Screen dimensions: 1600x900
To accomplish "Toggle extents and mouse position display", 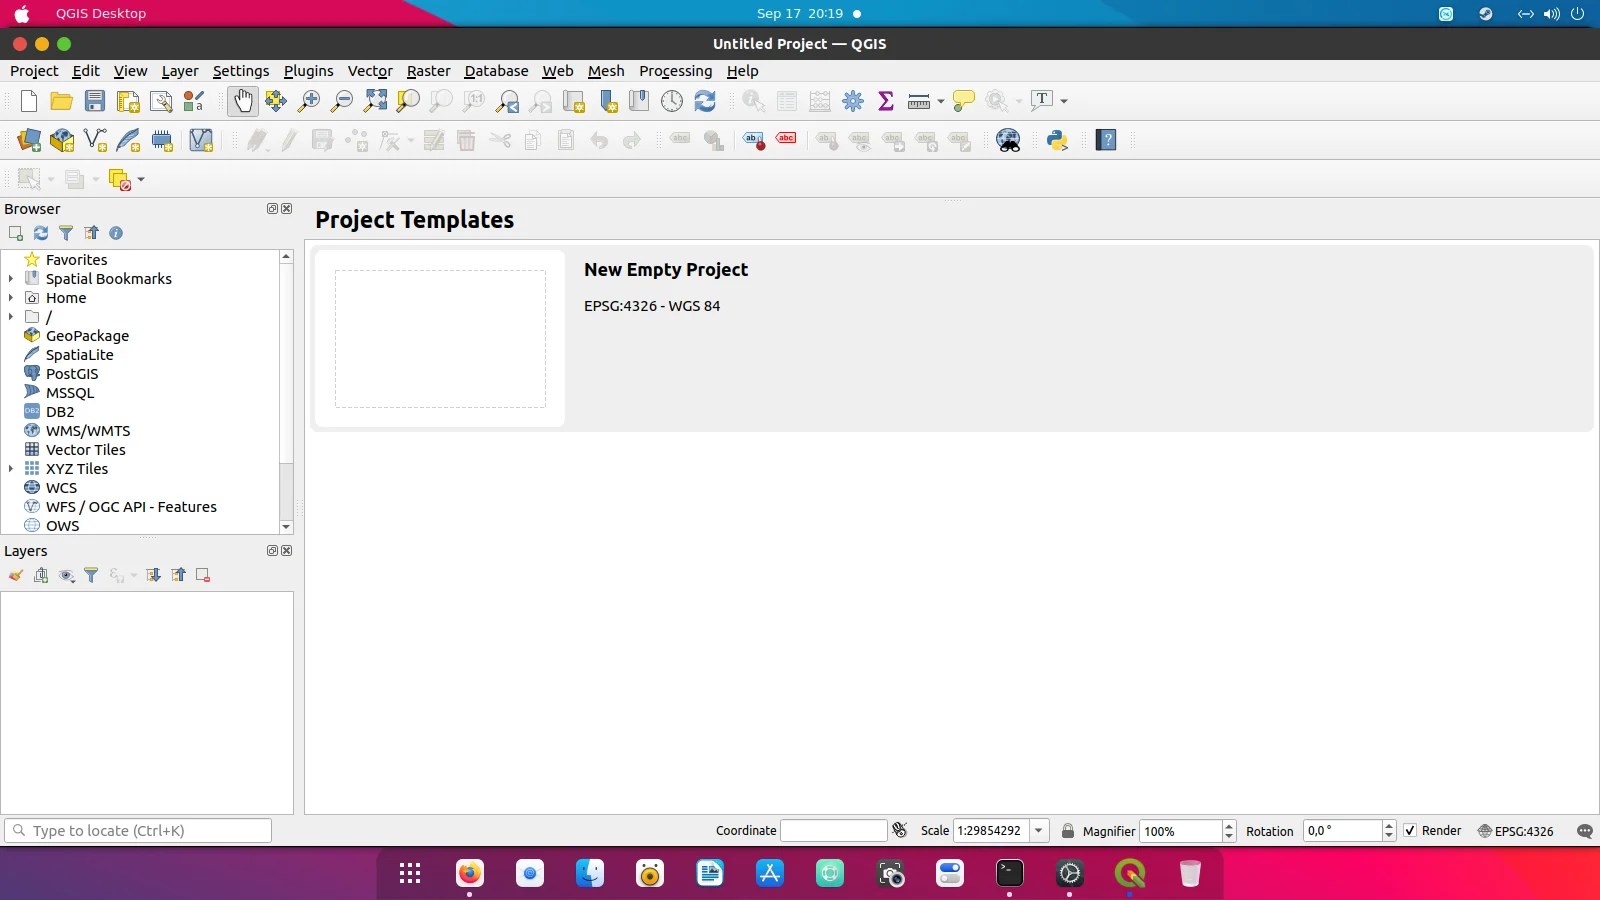I will tap(900, 831).
